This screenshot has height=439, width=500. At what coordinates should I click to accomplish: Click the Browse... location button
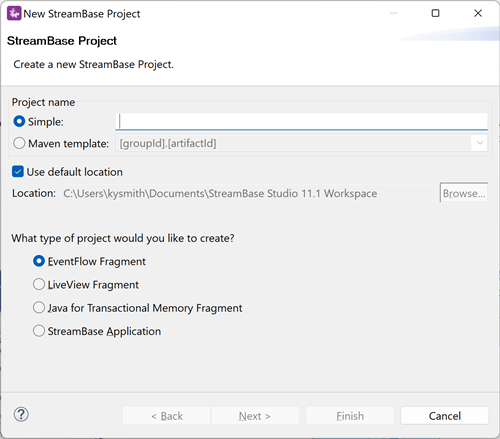(464, 193)
